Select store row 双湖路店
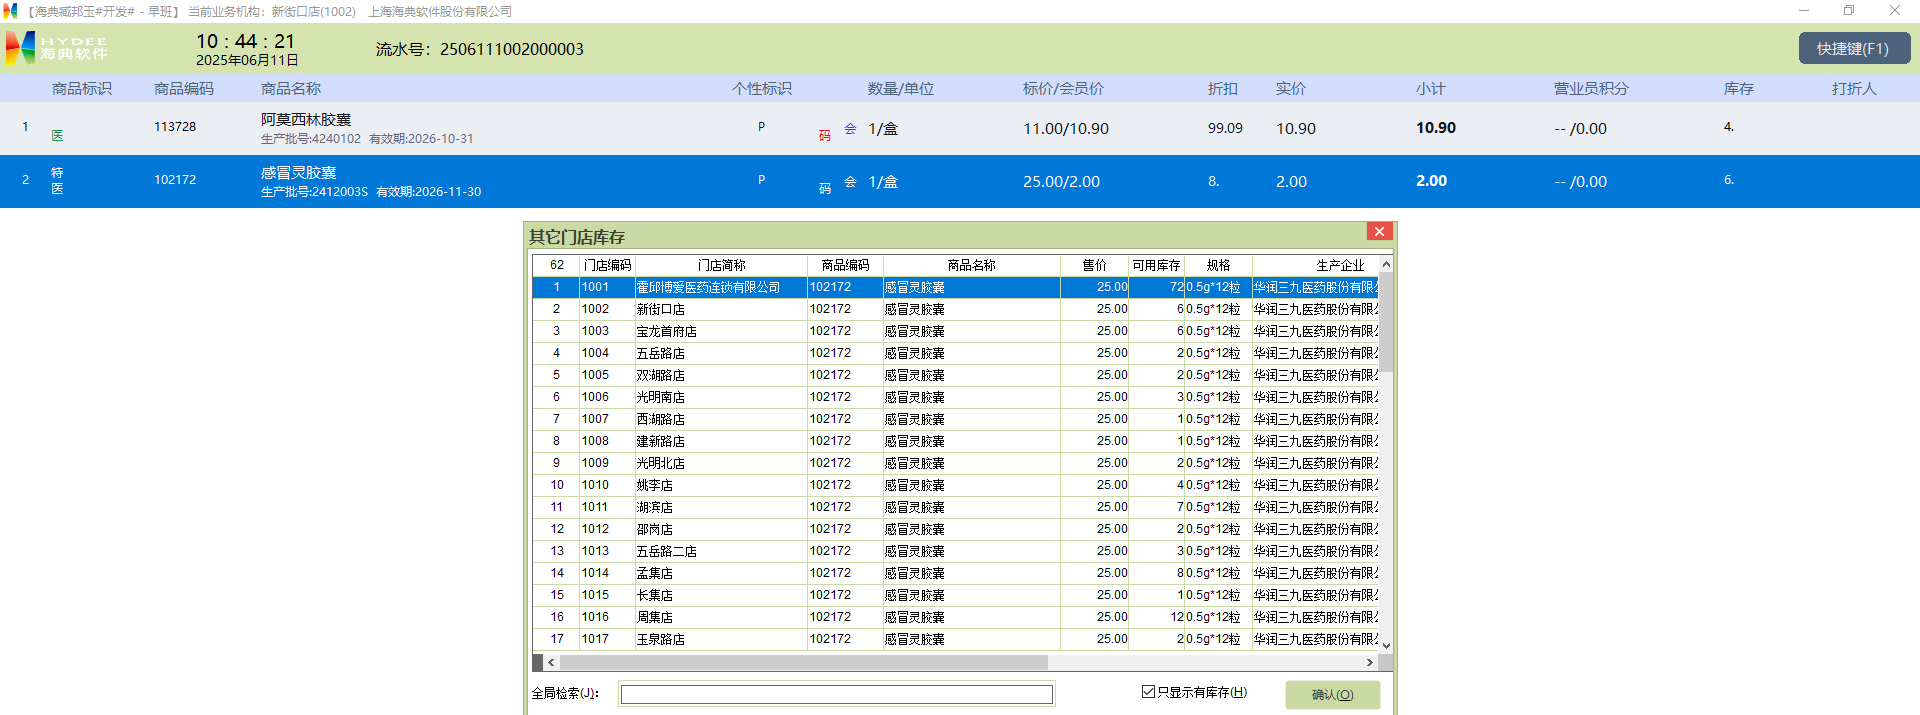Screen dimensions: 1920x715 click(956, 375)
